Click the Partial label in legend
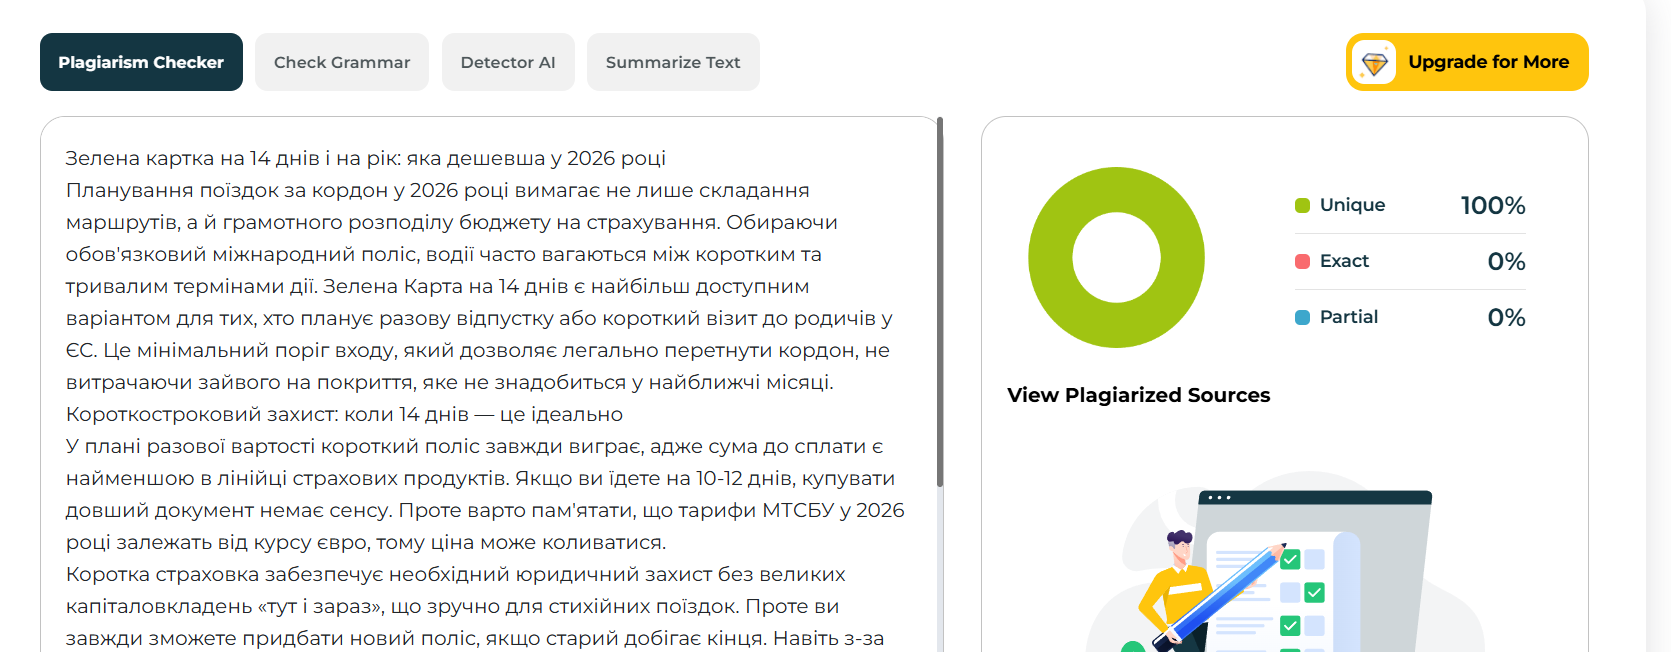 [x=1349, y=317]
